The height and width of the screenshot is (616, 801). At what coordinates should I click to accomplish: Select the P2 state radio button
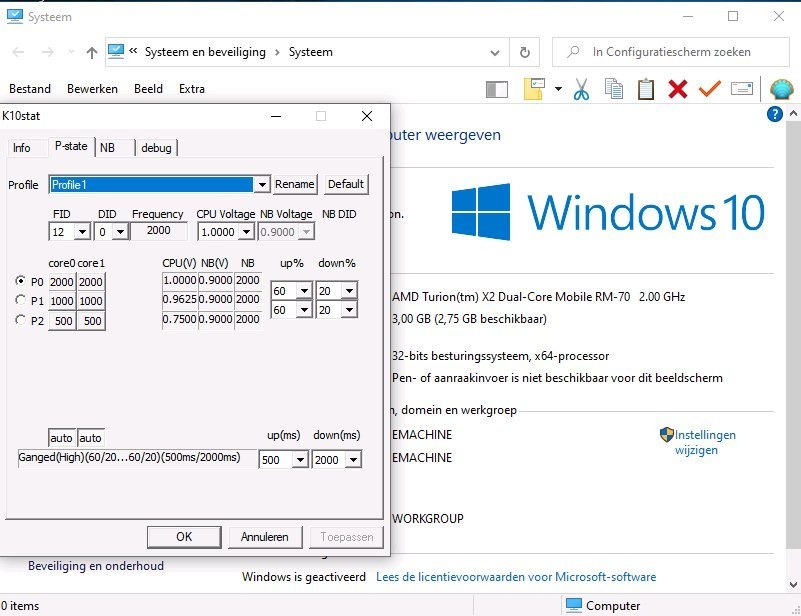(20, 320)
